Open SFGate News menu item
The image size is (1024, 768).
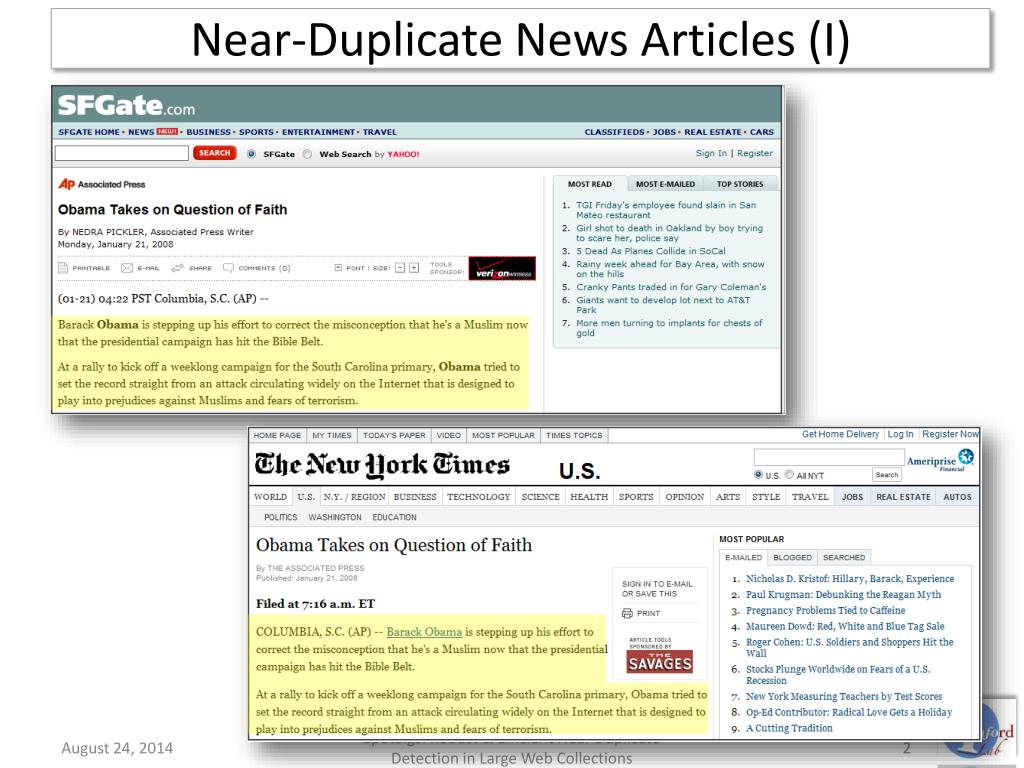[141, 132]
